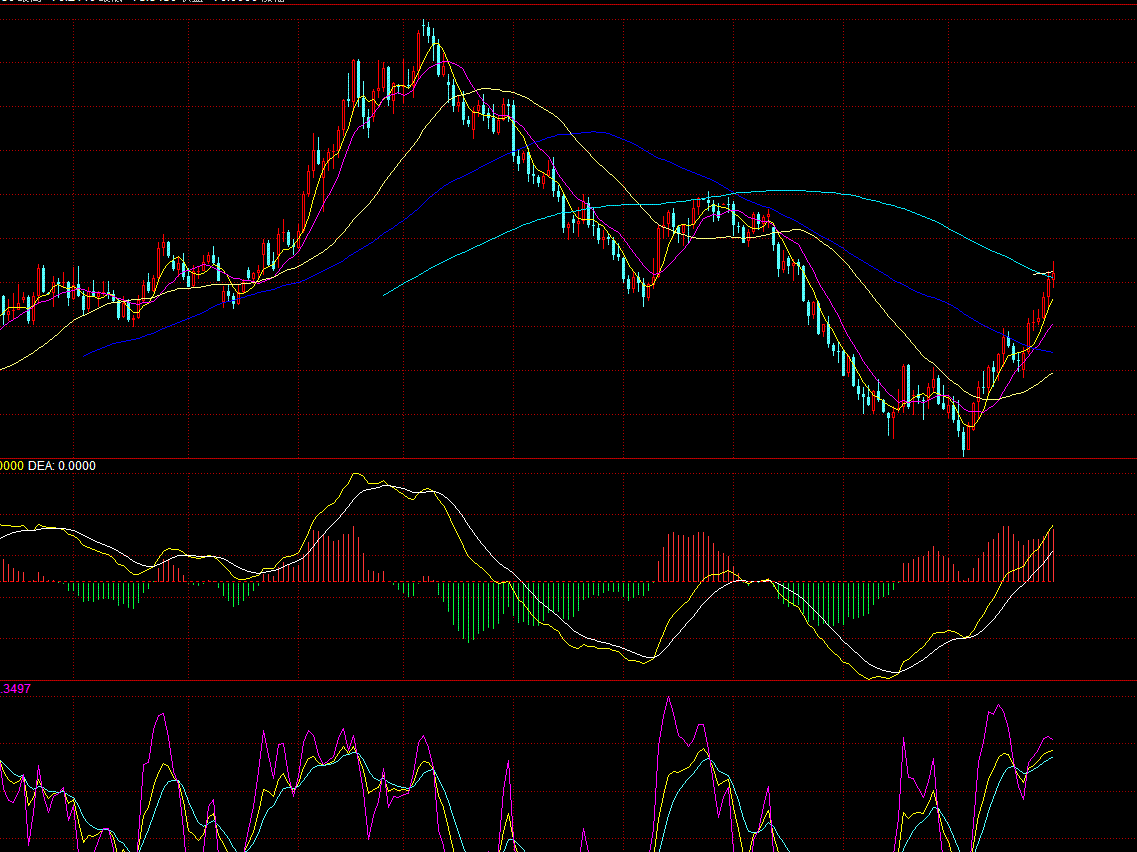Click the DEA: 0.0000 indicator label
This screenshot has width=1137, height=852.
pos(62,466)
